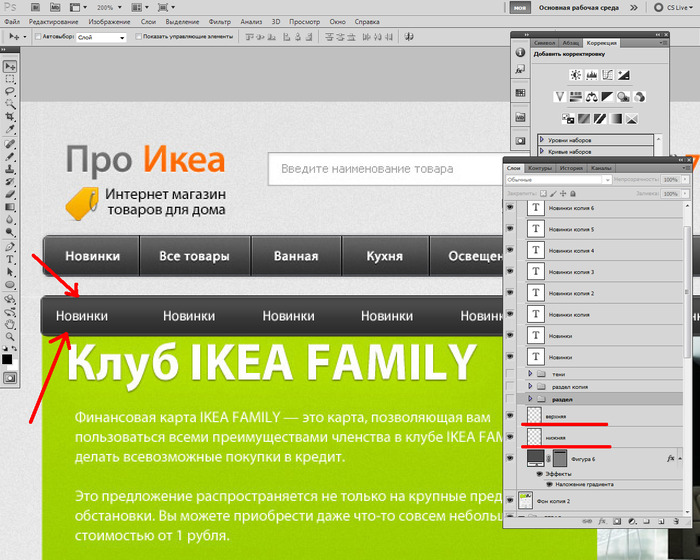Hide the Новинки копия 2 layer

(510, 293)
